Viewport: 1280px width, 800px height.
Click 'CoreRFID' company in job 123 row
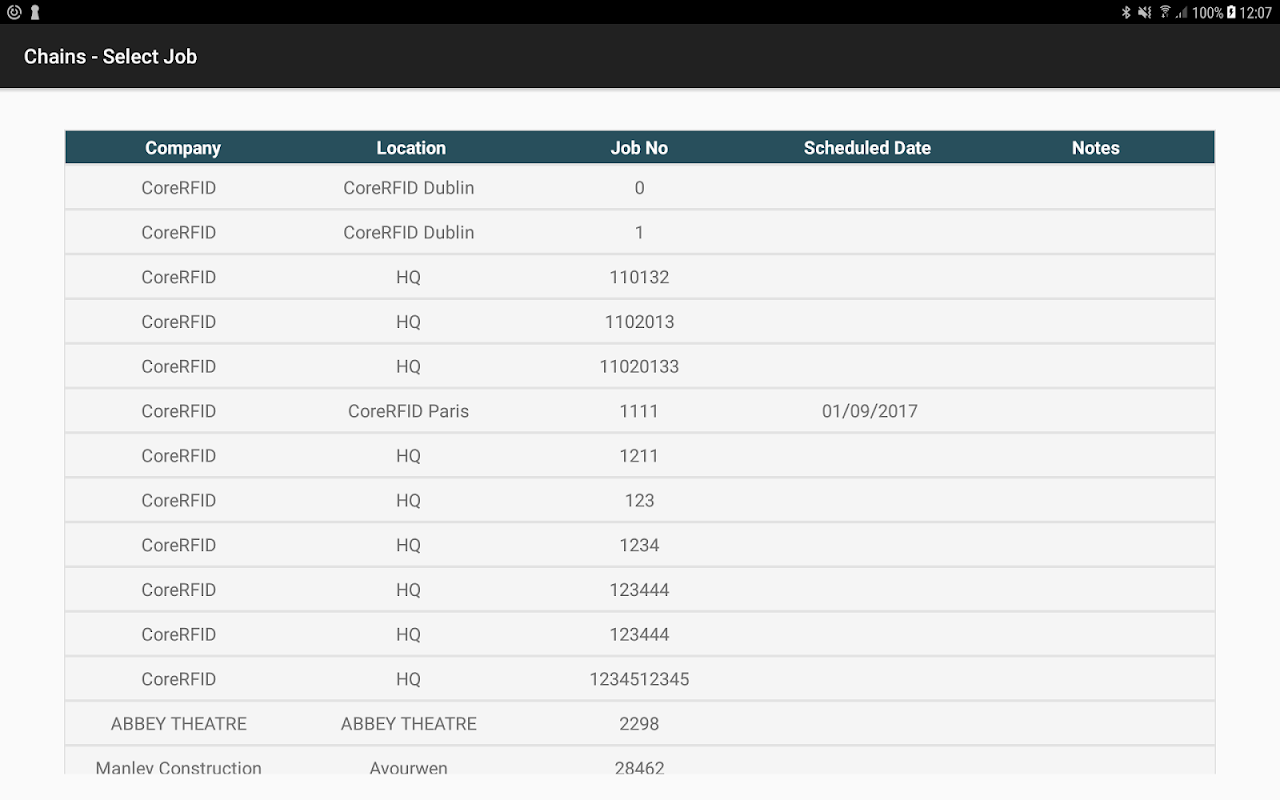tap(179, 500)
